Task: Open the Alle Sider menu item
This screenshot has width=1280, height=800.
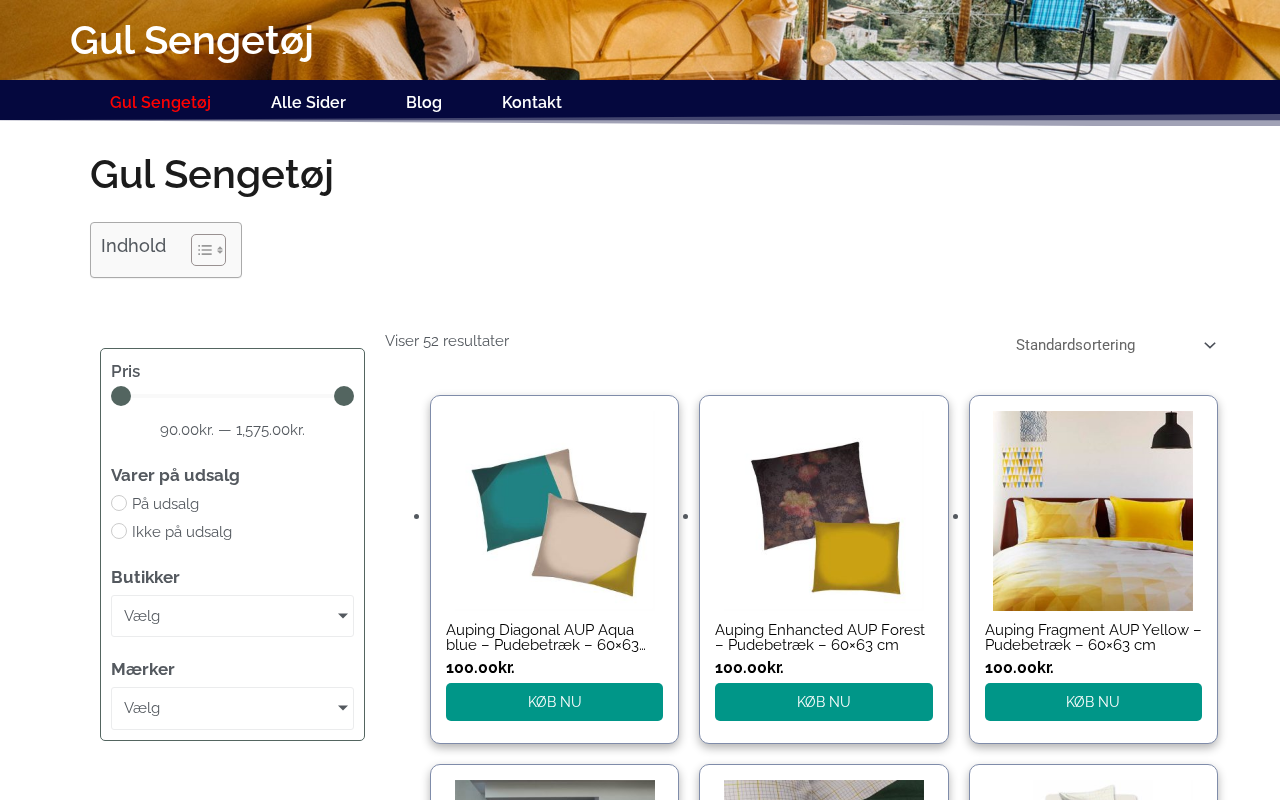Action: (308, 102)
